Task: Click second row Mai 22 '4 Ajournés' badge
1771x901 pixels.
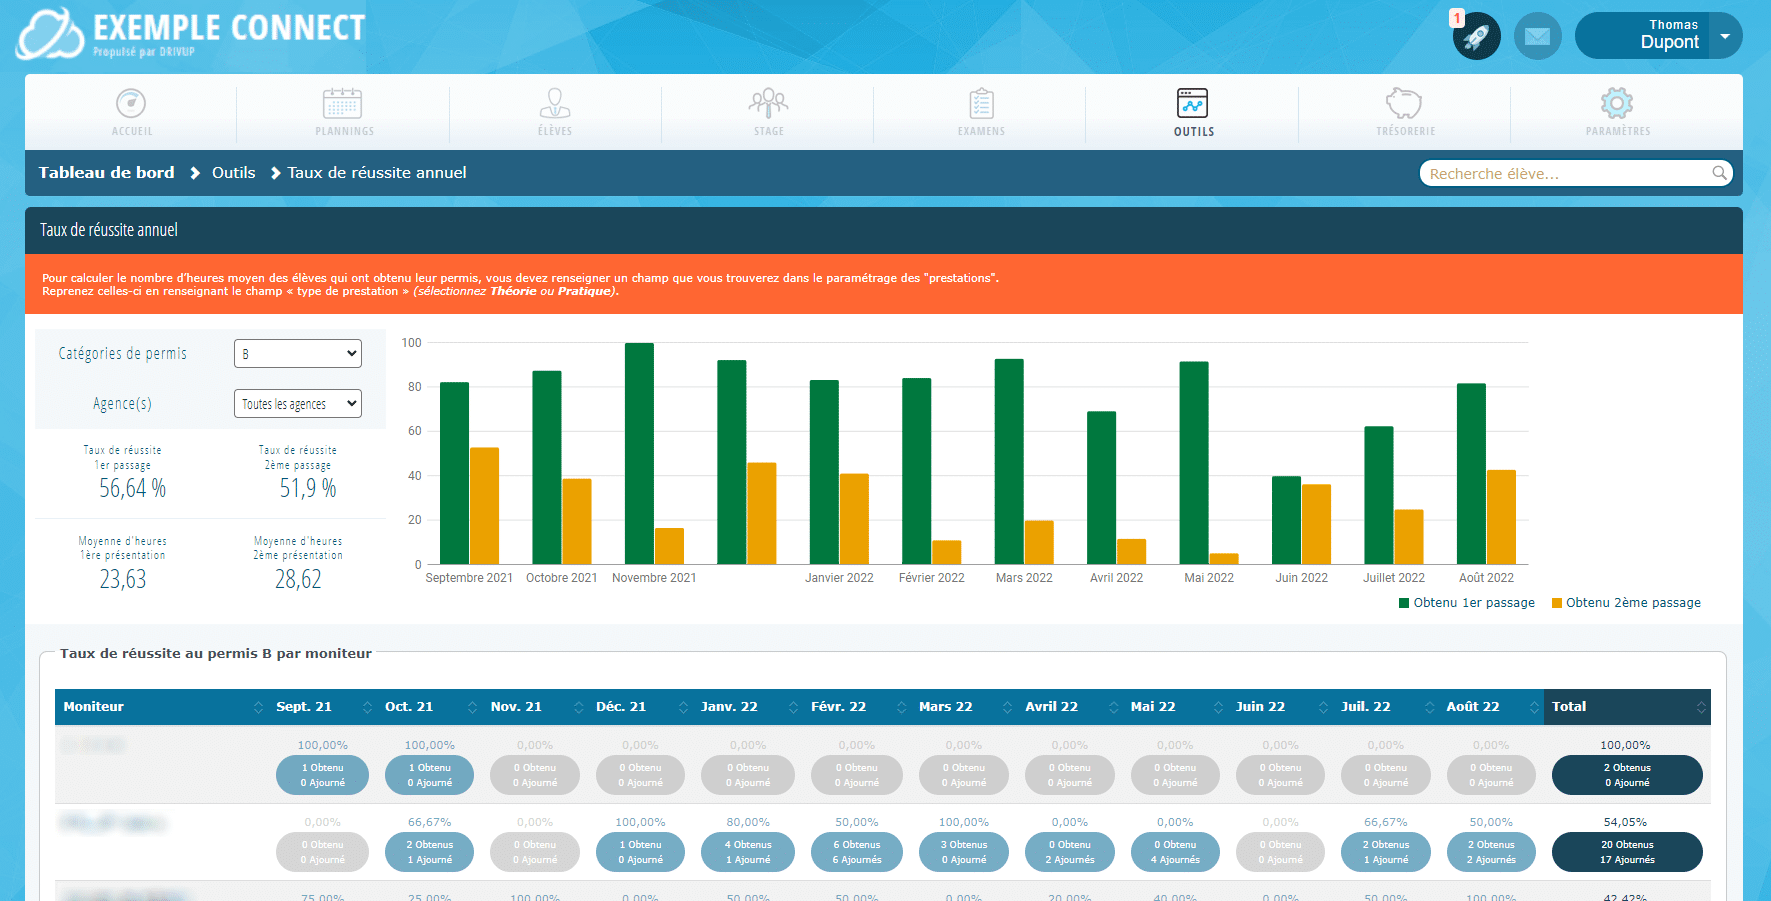Action: coord(1175,852)
